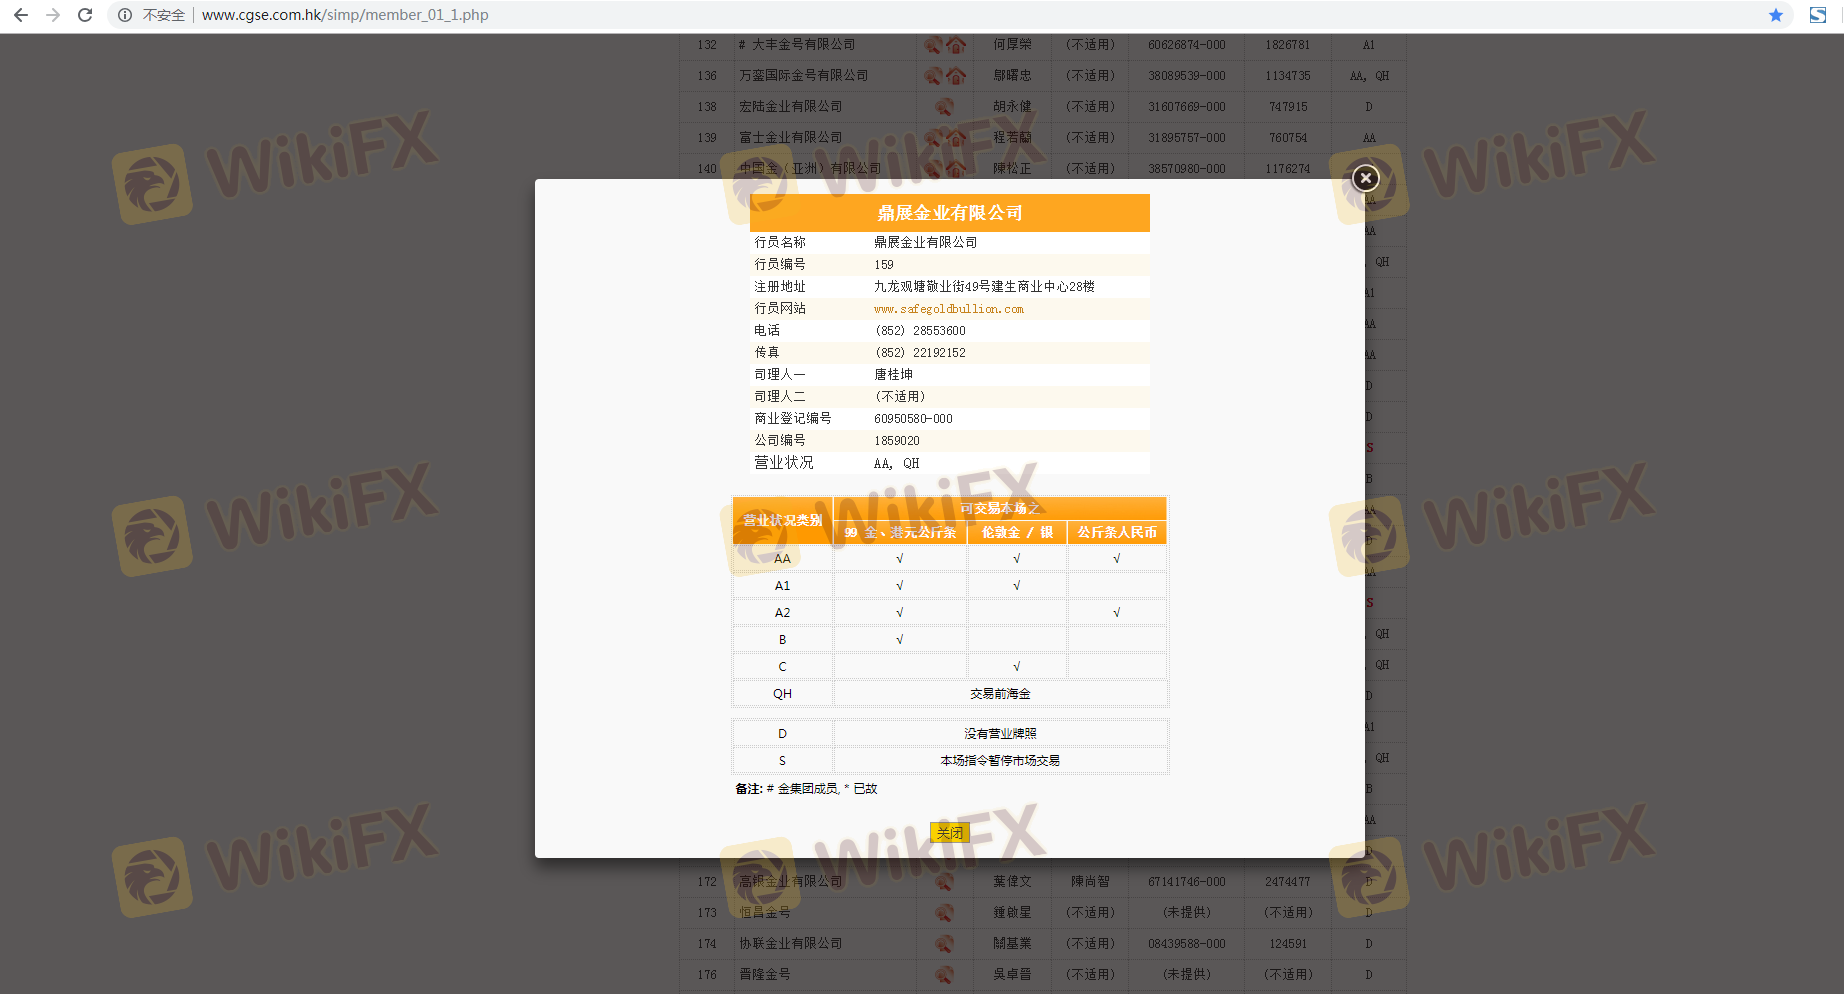Reload the current page
1844x994 pixels.
click(85, 15)
